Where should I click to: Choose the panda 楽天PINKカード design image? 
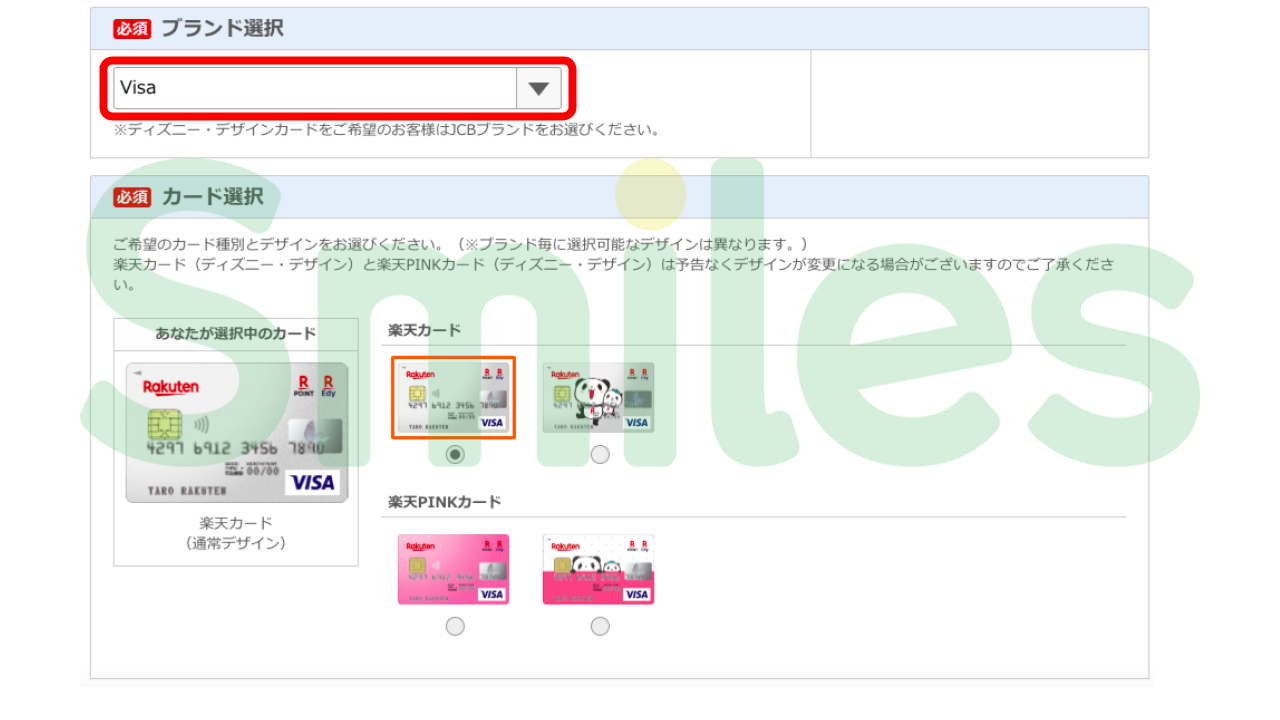pyautogui.click(x=599, y=568)
